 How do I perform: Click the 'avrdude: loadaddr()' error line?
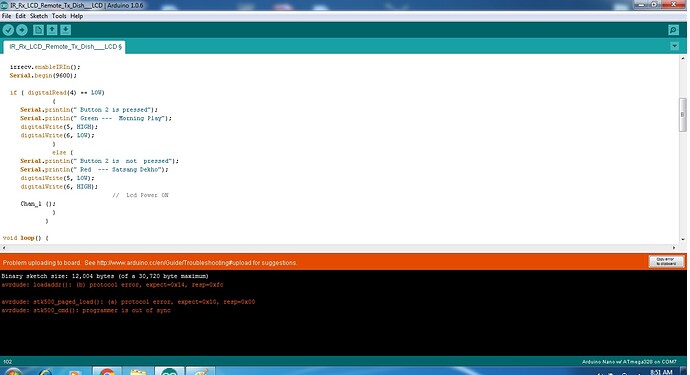click(x=112, y=285)
